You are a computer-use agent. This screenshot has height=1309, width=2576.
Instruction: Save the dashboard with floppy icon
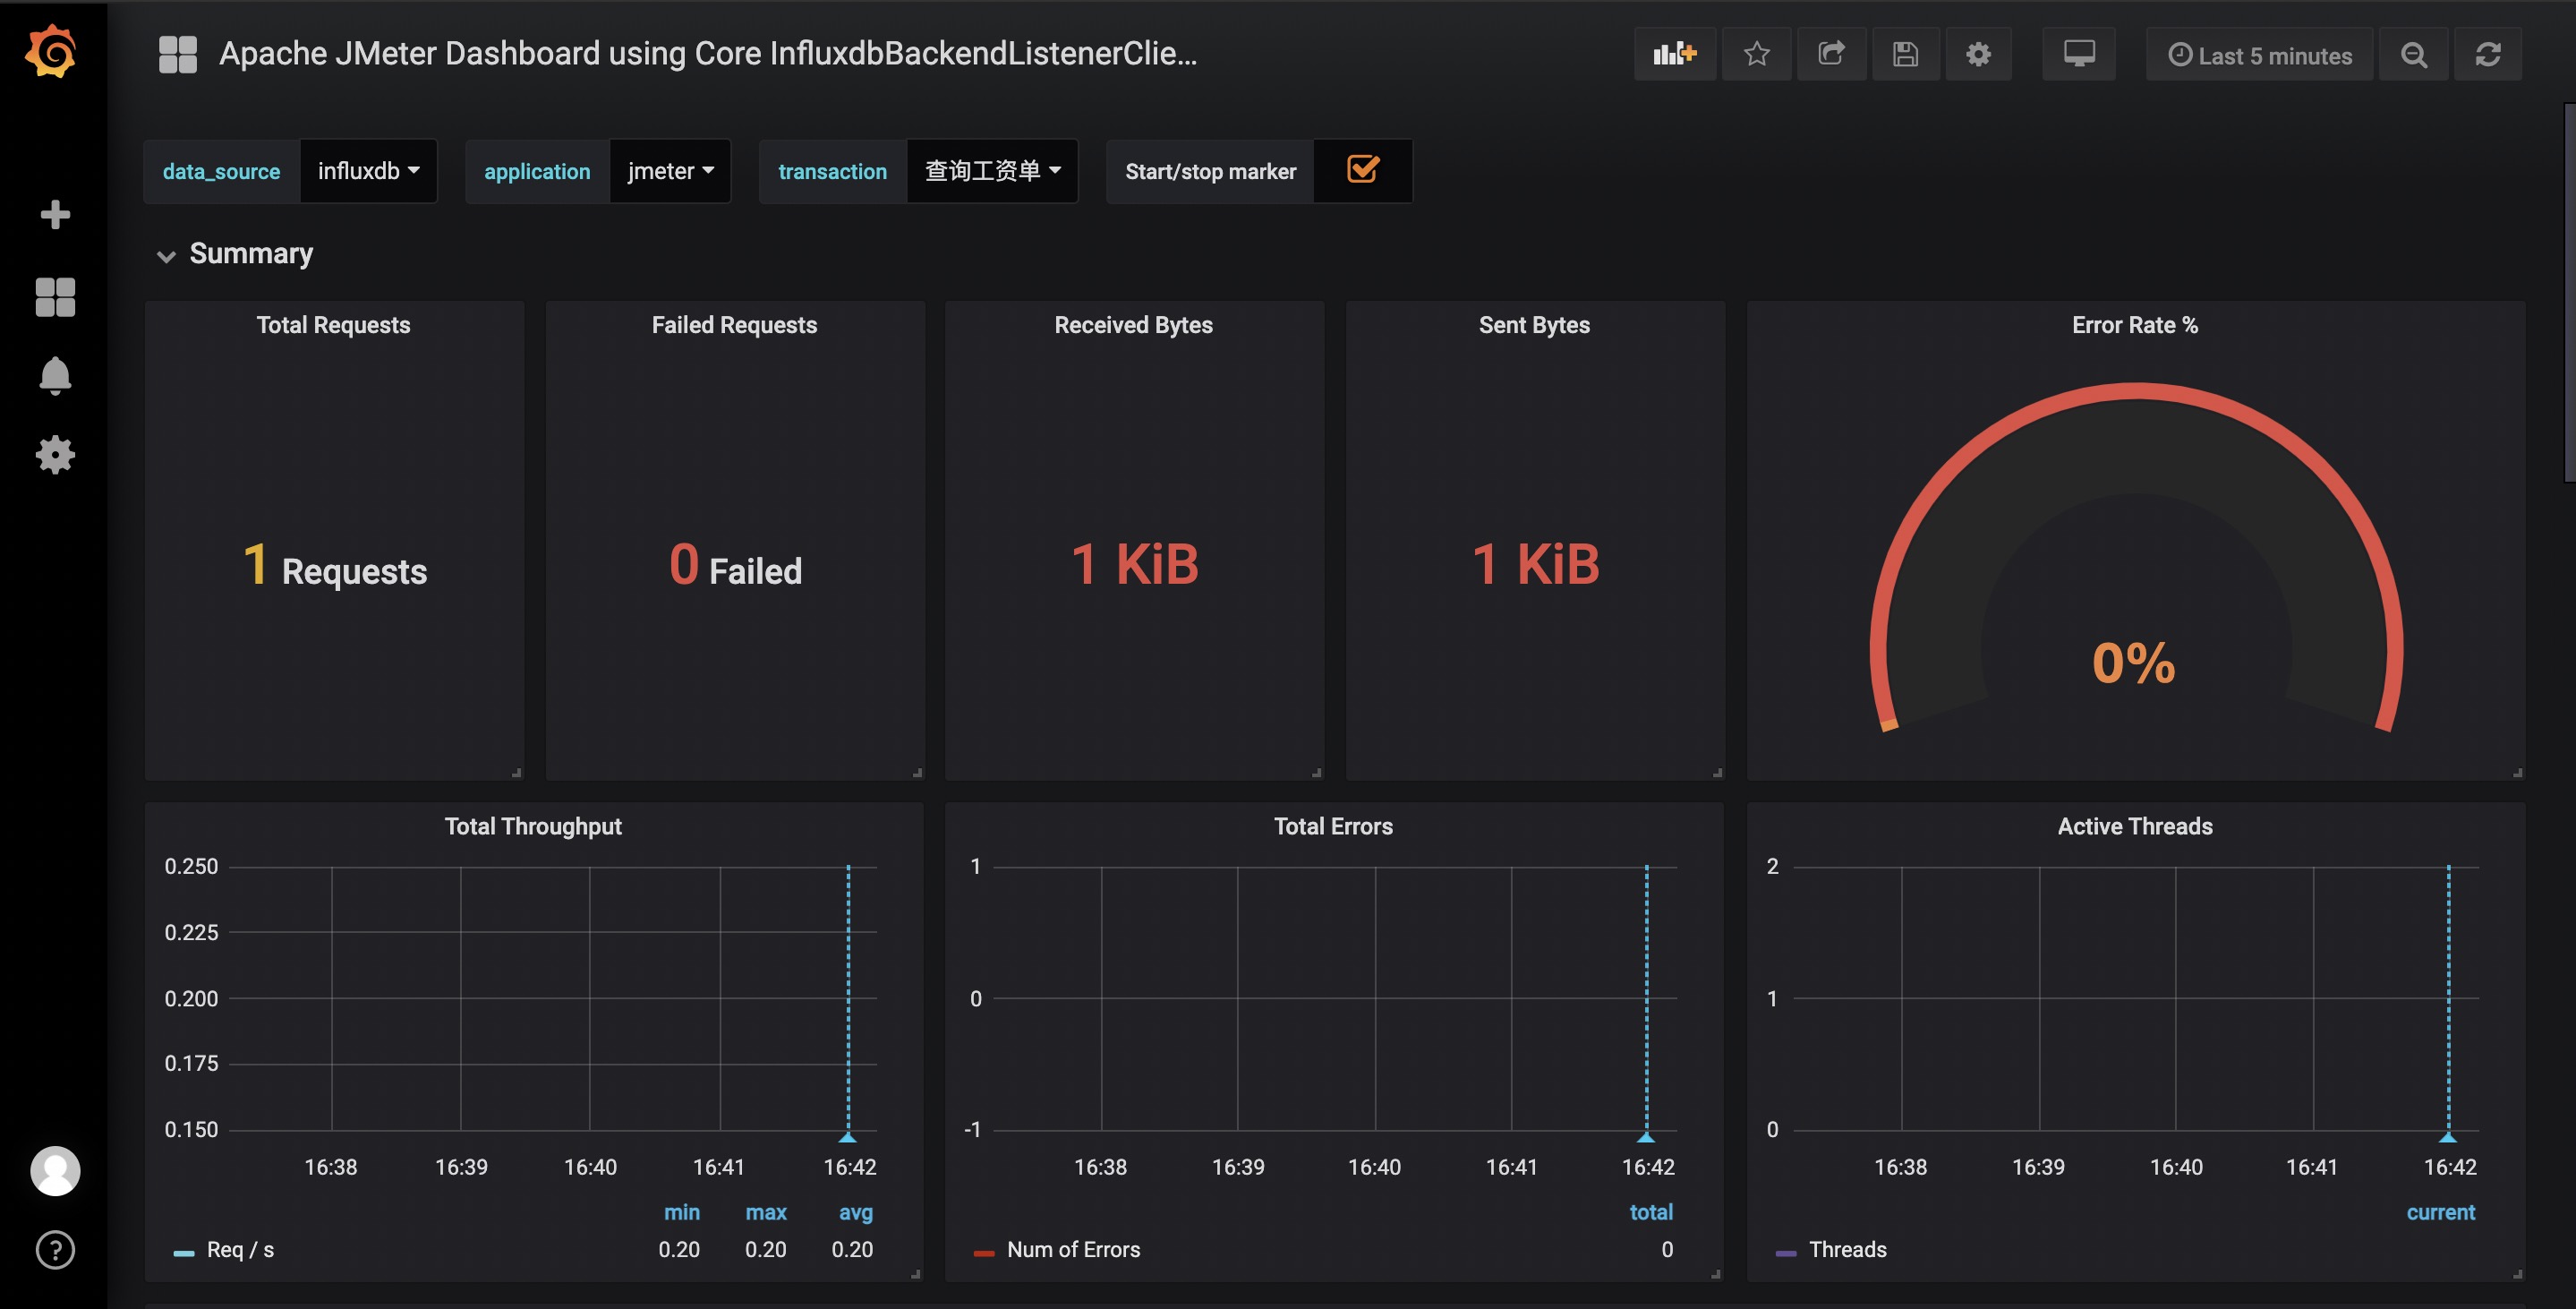click(x=1905, y=54)
